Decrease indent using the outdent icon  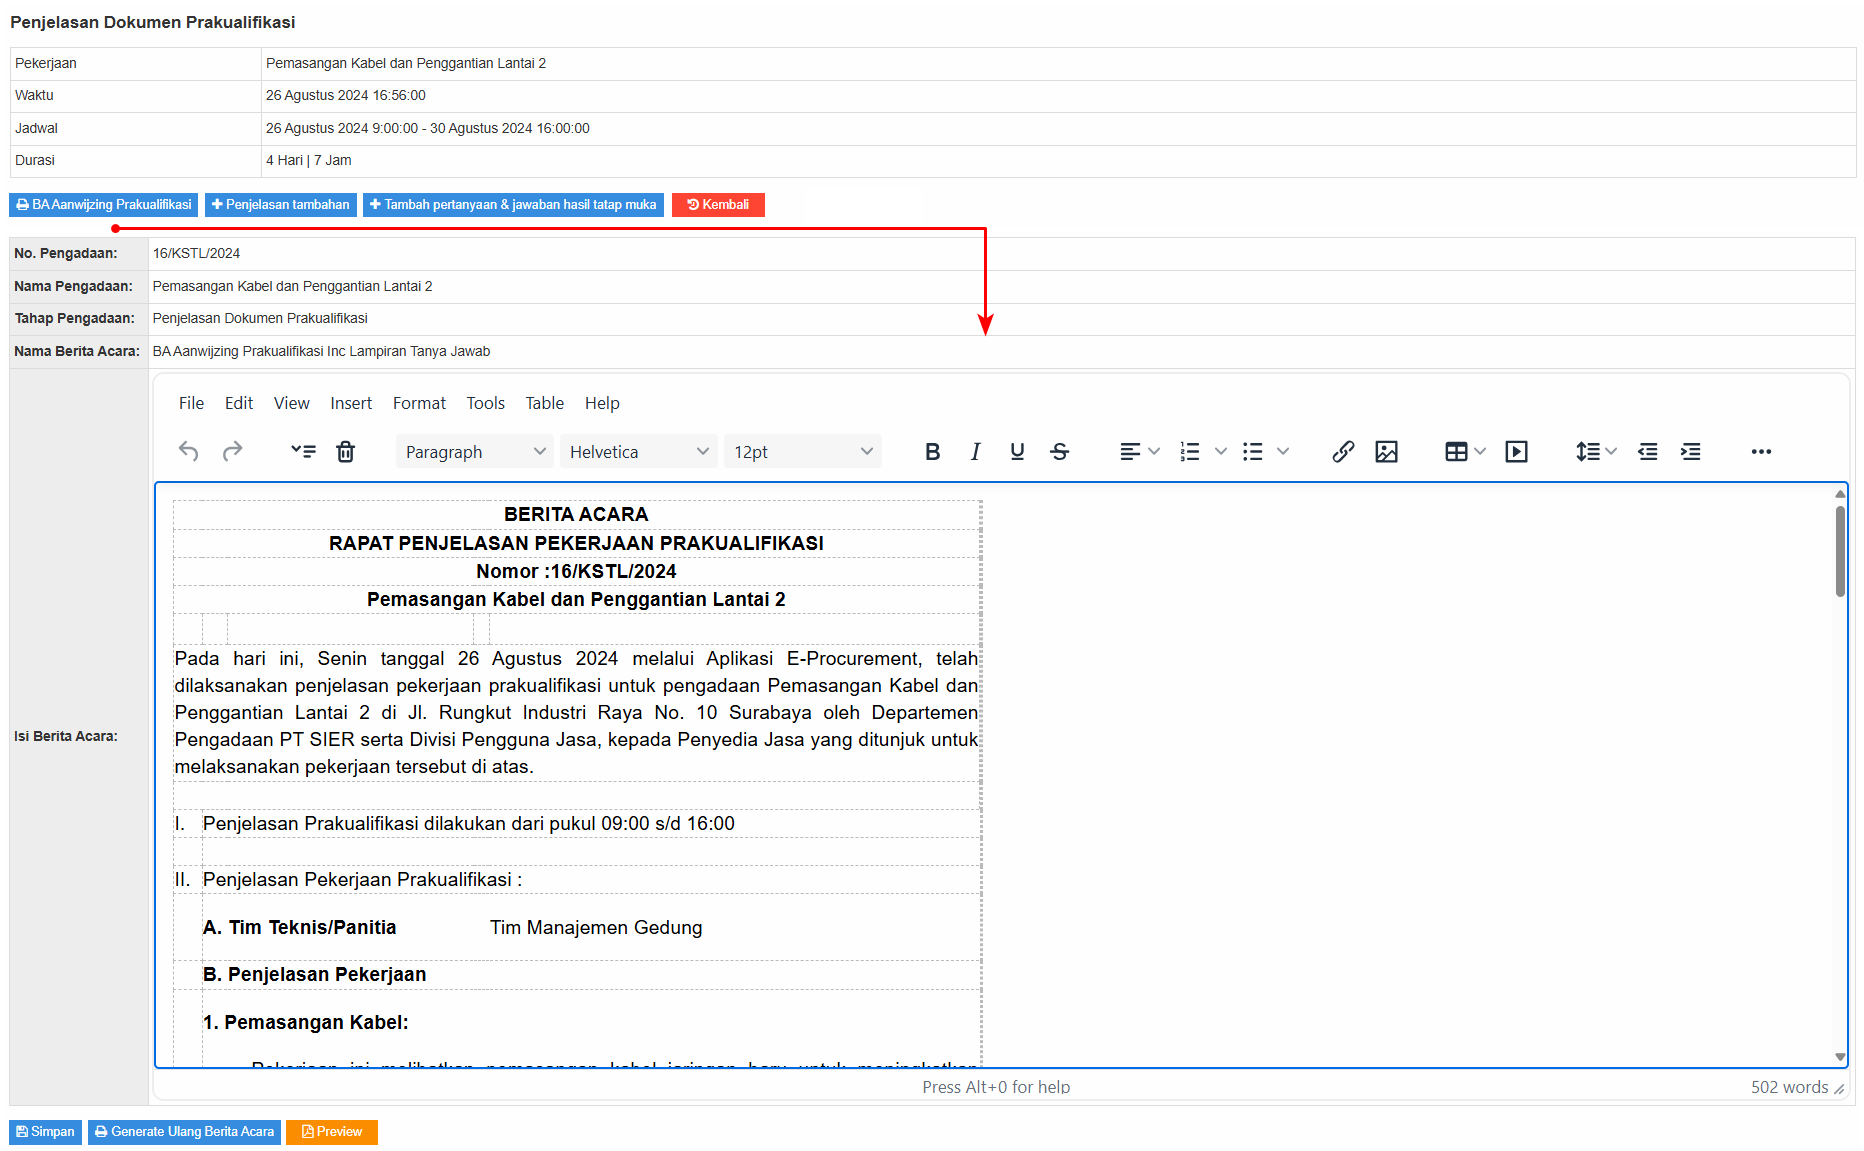[x=1647, y=452]
